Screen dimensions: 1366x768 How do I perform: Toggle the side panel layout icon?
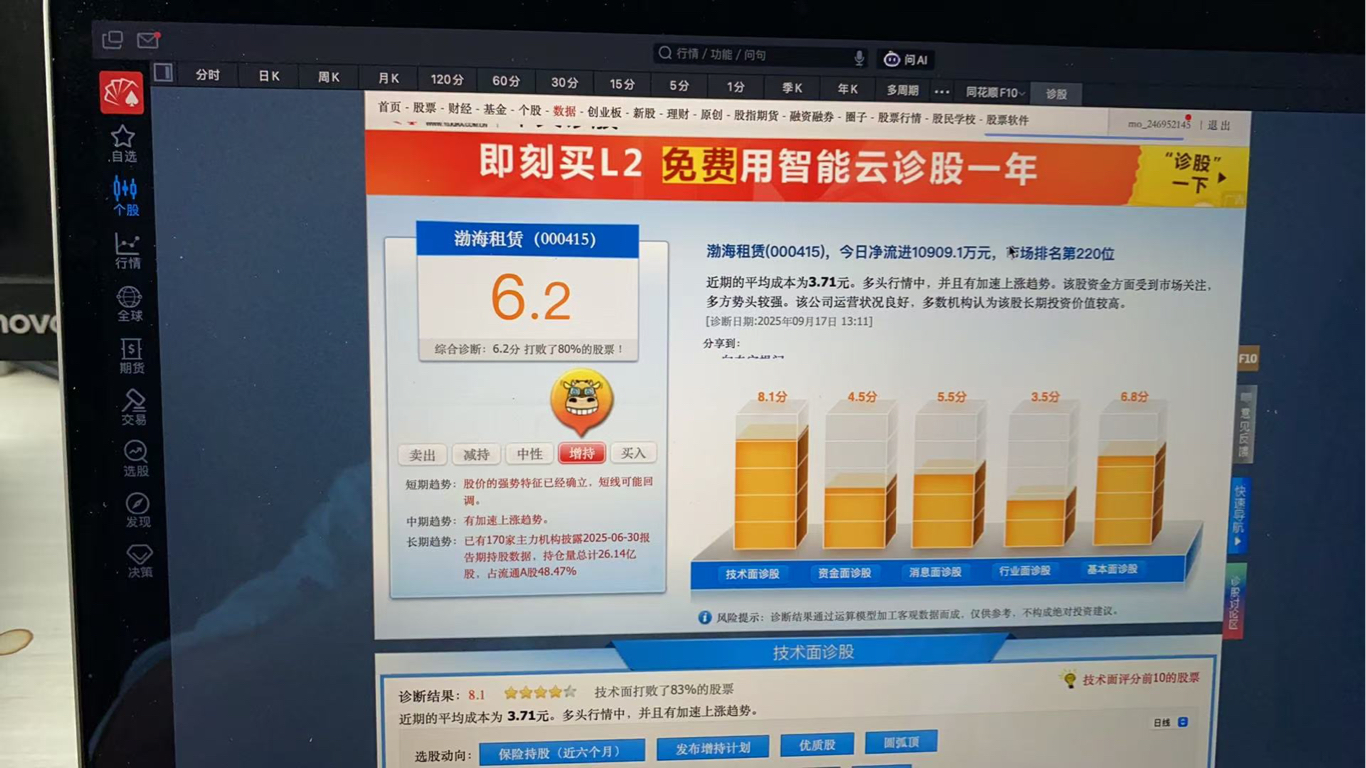(163, 72)
